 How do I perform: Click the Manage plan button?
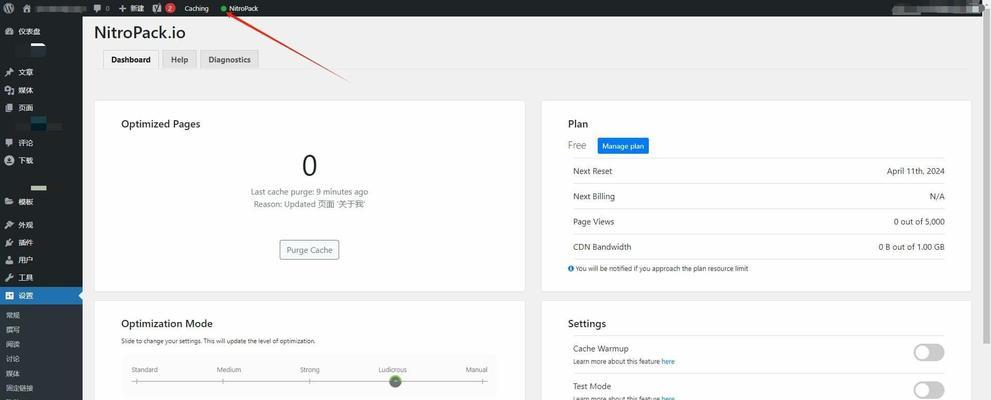(623, 146)
